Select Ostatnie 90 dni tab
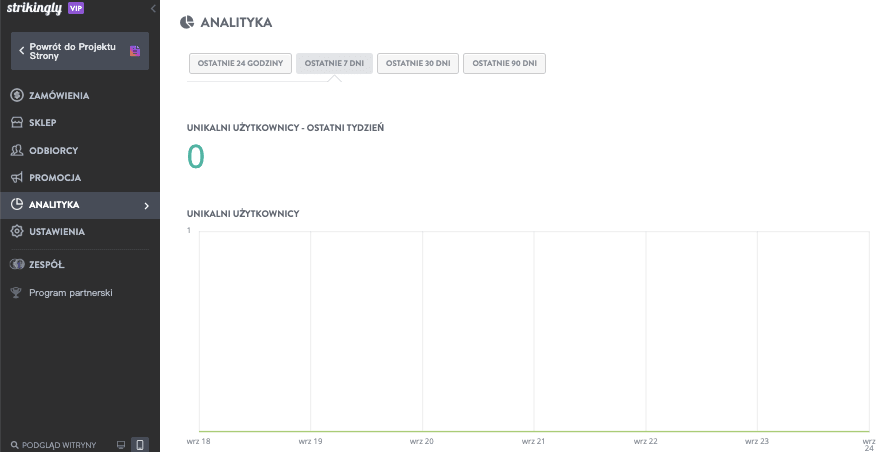 [505, 63]
